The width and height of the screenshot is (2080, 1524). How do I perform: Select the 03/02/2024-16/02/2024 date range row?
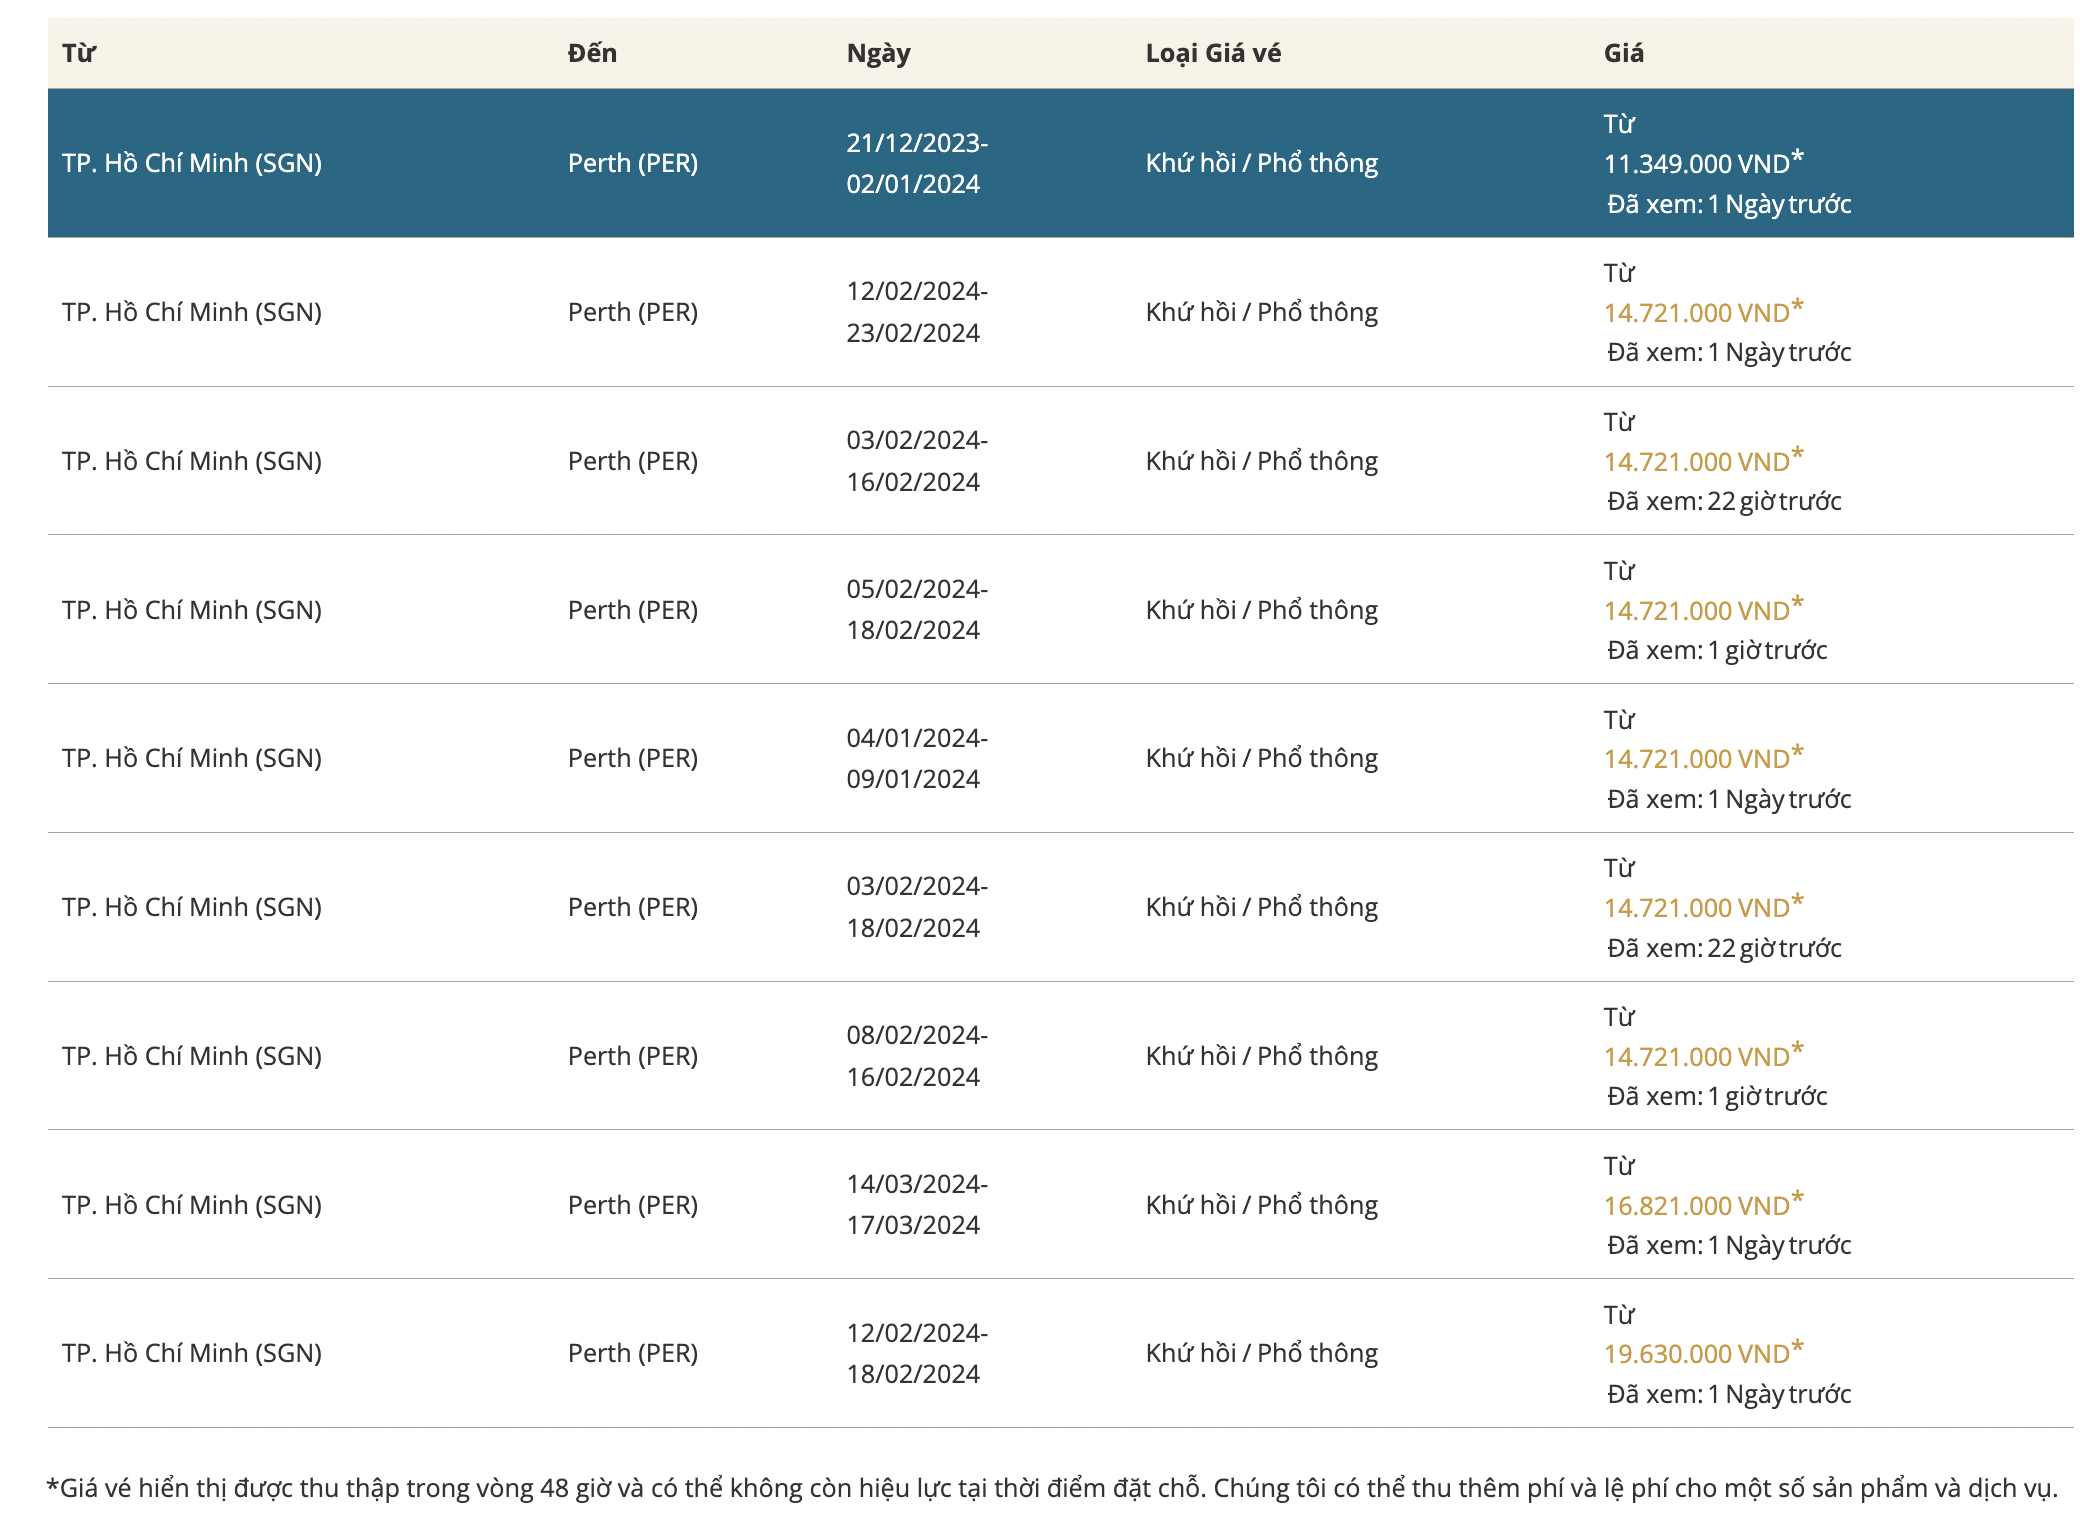click(x=916, y=461)
